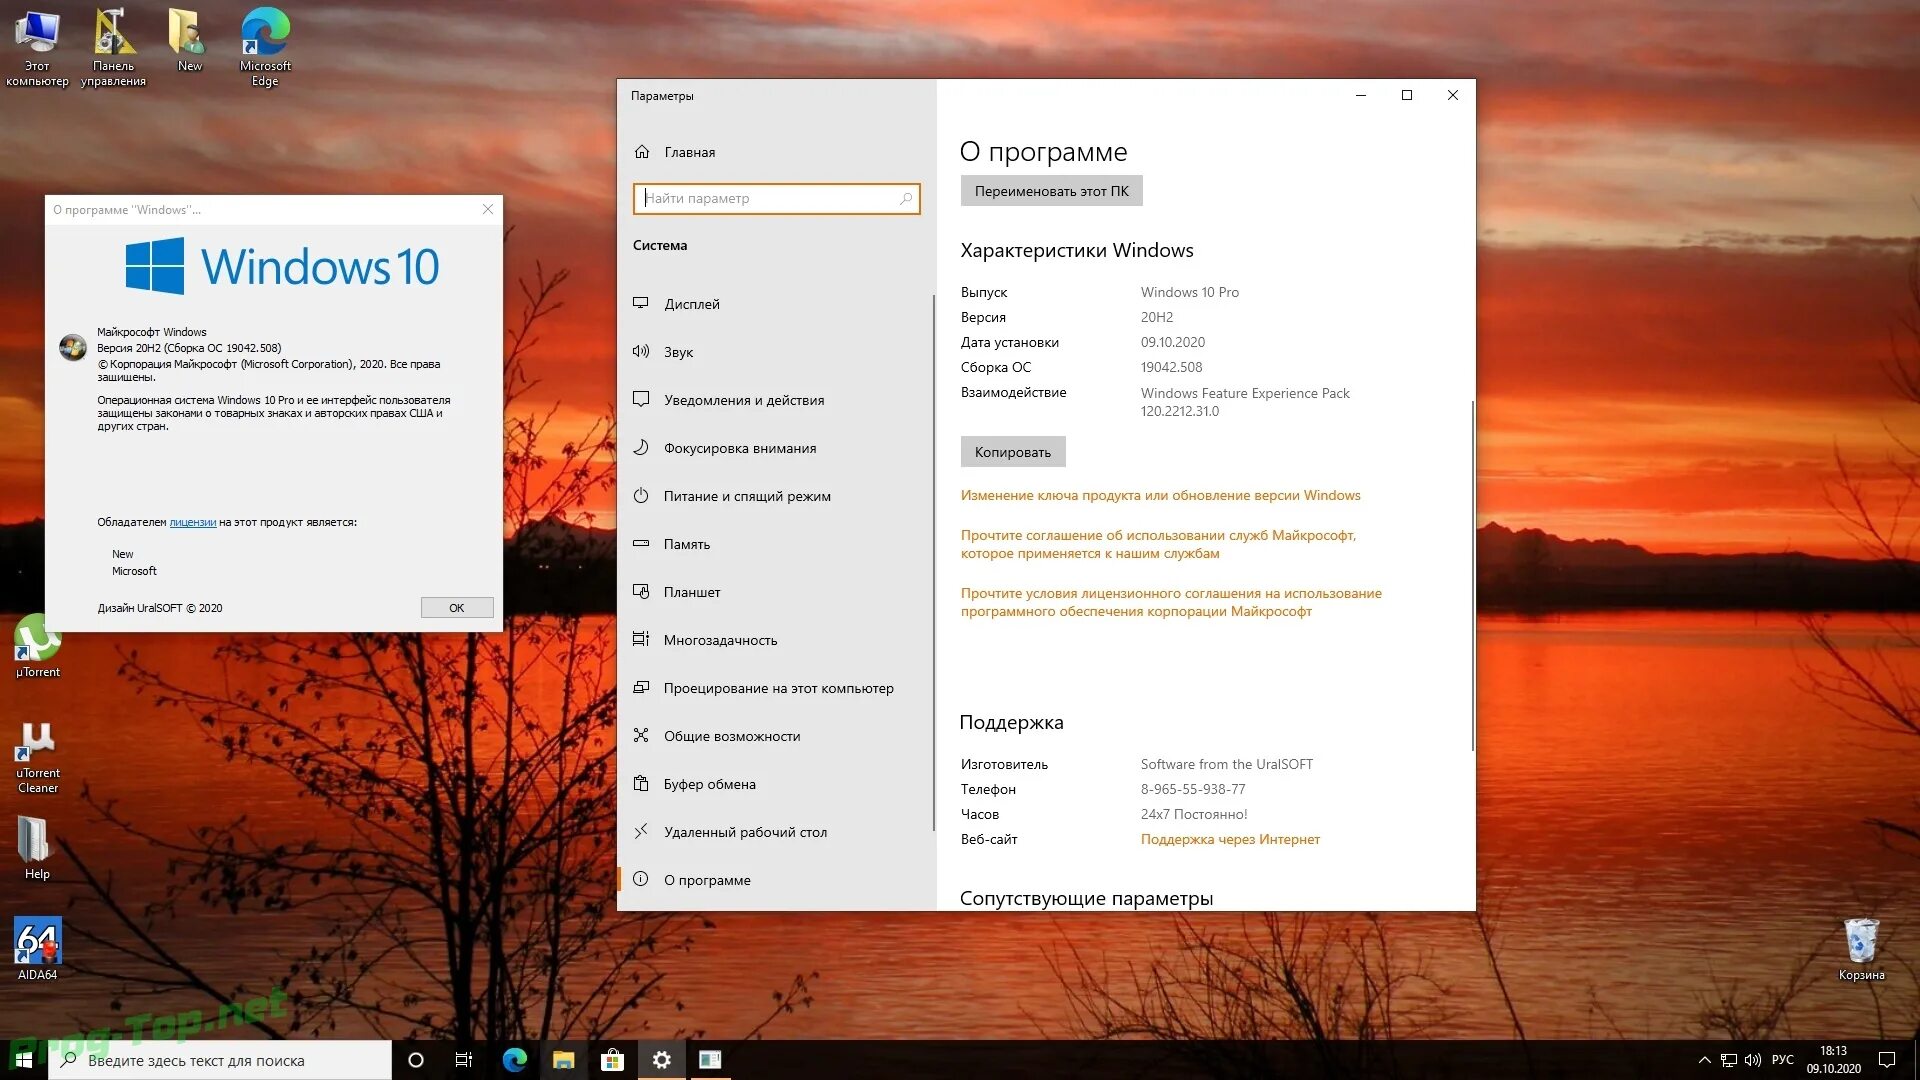Click the volume icon in system tray
This screenshot has width=1920, height=1080.
(1752, 1060)
